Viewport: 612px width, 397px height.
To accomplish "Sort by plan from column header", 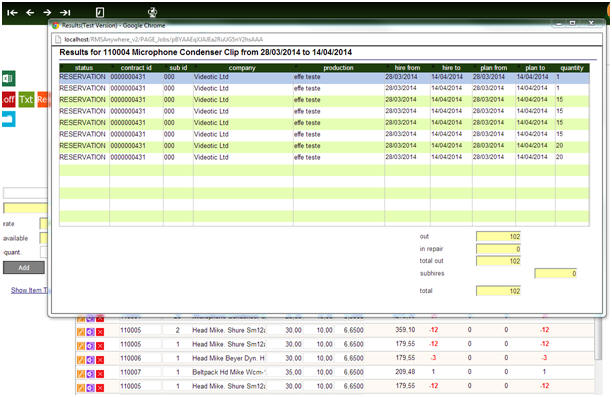I will 494,68.
